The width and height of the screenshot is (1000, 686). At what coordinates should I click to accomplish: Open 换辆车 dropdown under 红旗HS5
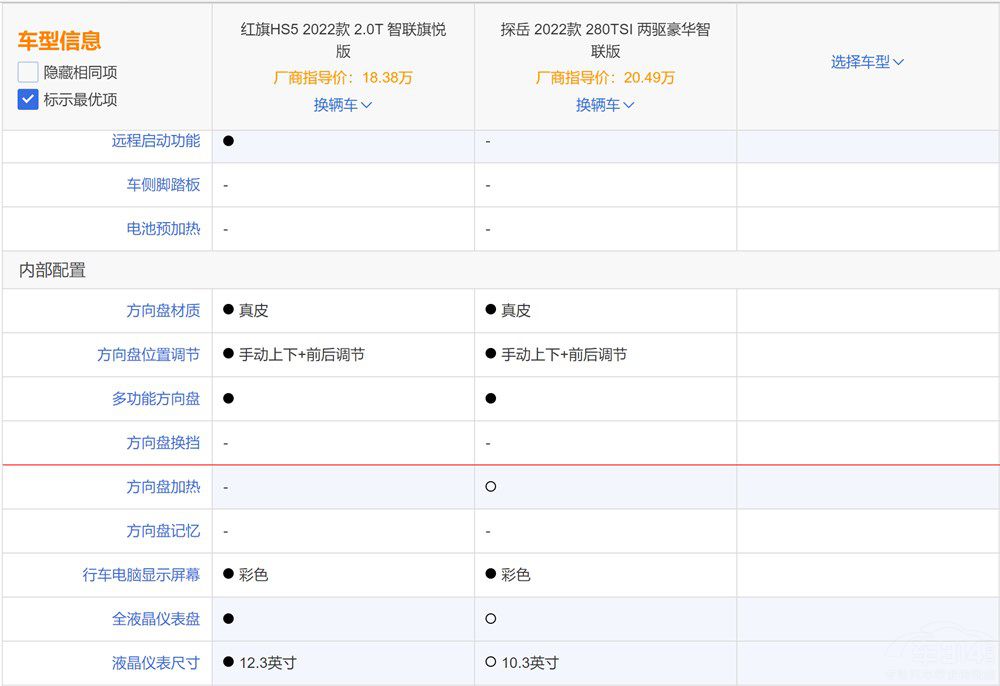343,104
